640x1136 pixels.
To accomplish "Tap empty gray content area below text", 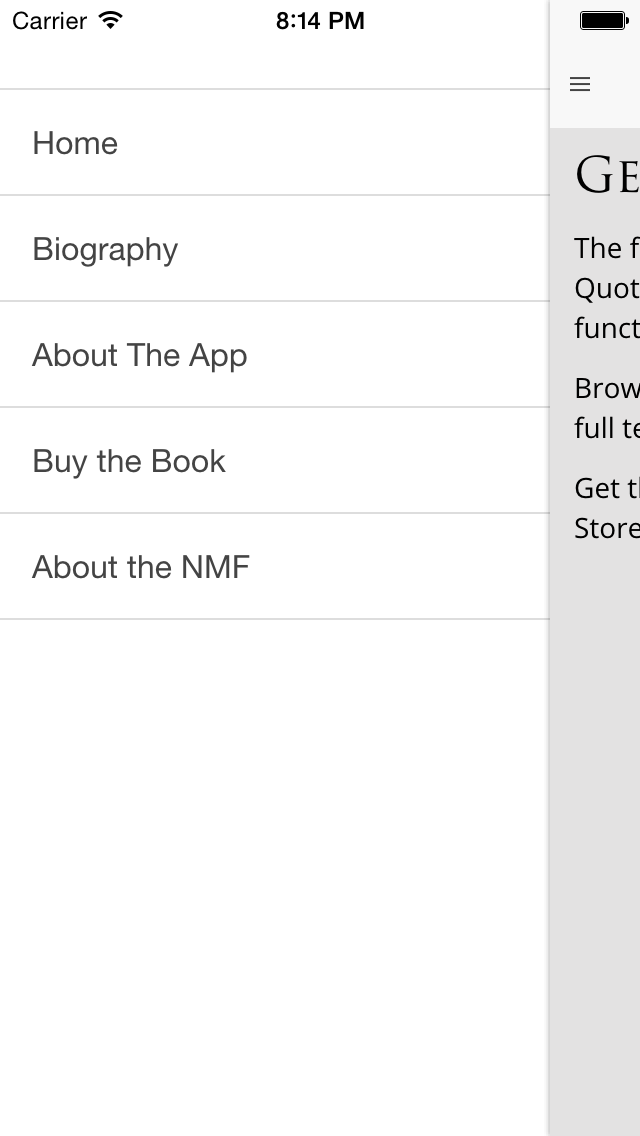I will (595, 833).
